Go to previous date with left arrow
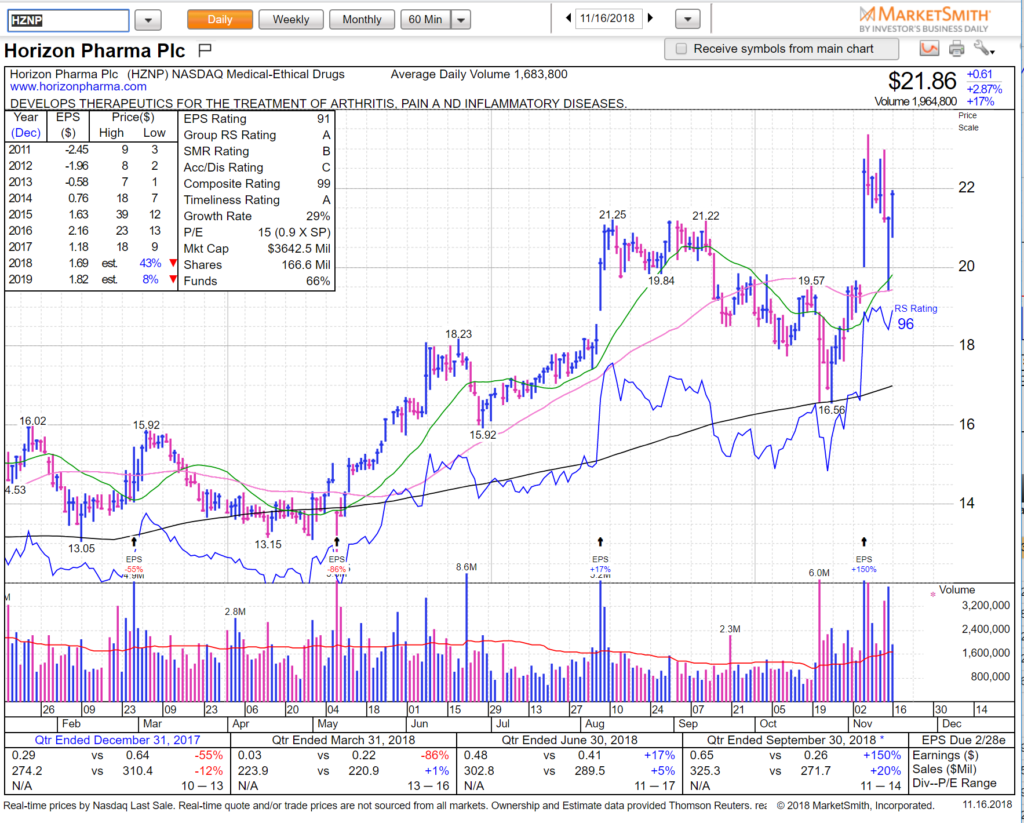This screenshot has height=823, width=1024. [x=569, y=18]
